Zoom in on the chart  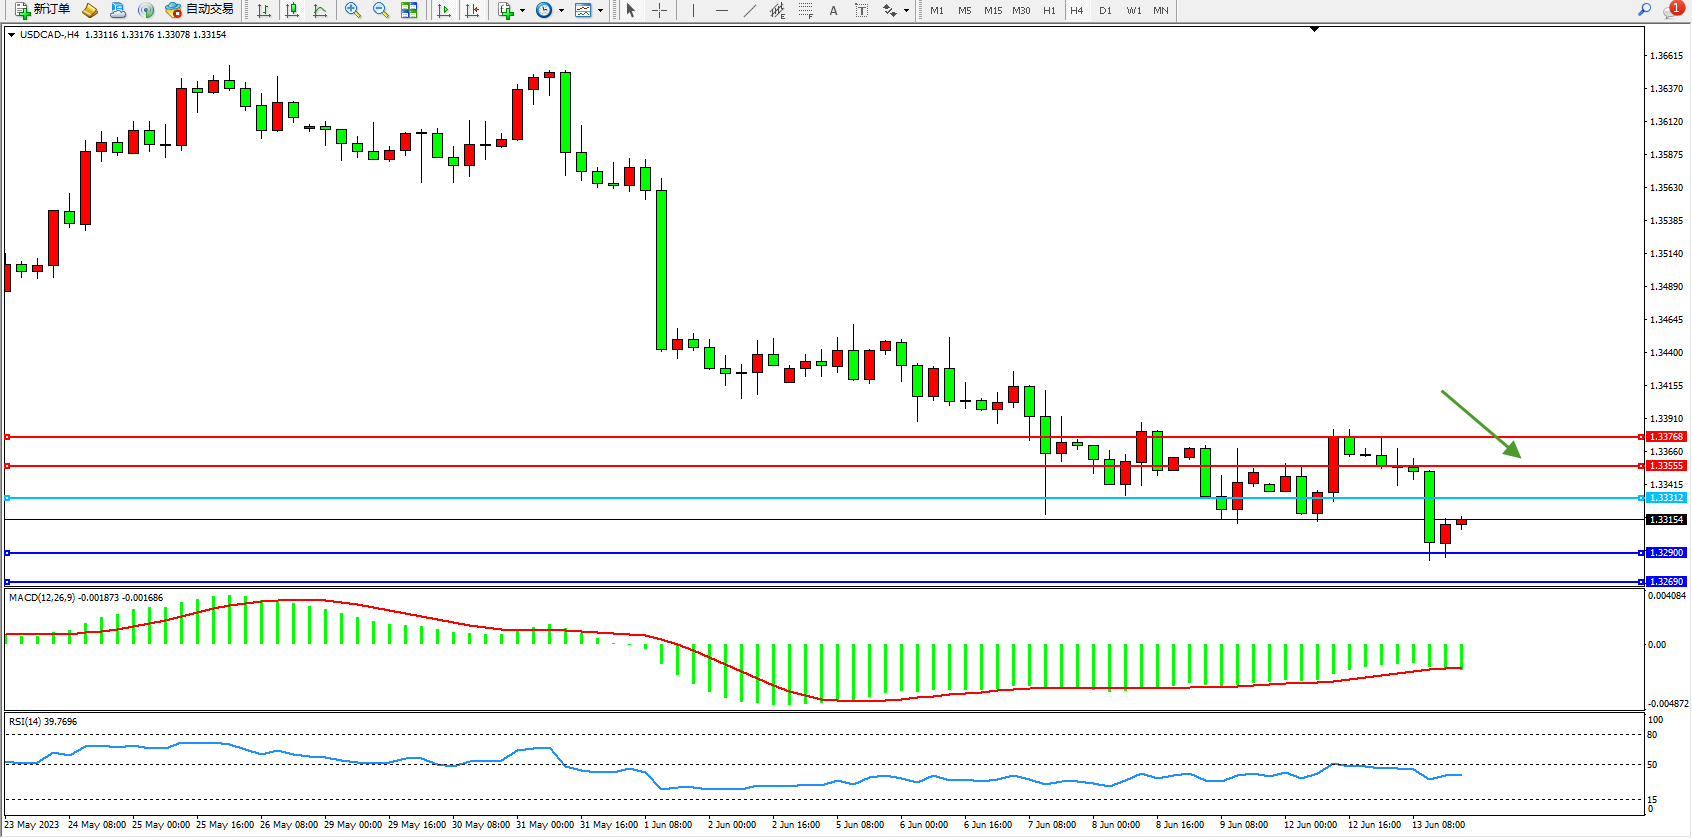pyautogui.click(x=353, y=10)
